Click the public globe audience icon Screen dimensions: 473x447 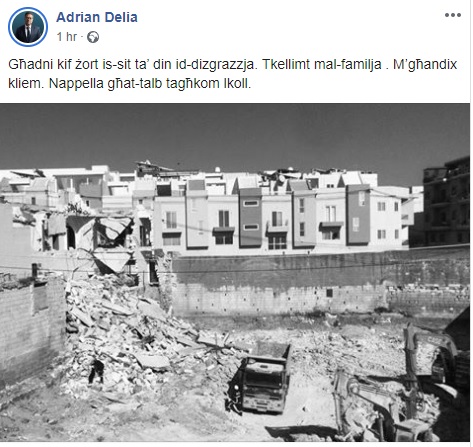[93, 37]
